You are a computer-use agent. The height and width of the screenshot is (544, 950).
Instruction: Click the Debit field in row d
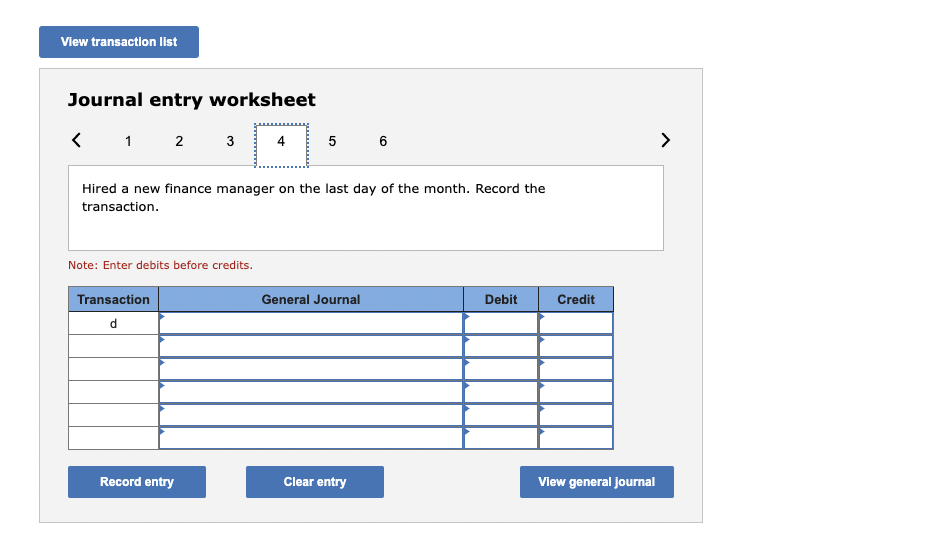click(x=501, y=323)
